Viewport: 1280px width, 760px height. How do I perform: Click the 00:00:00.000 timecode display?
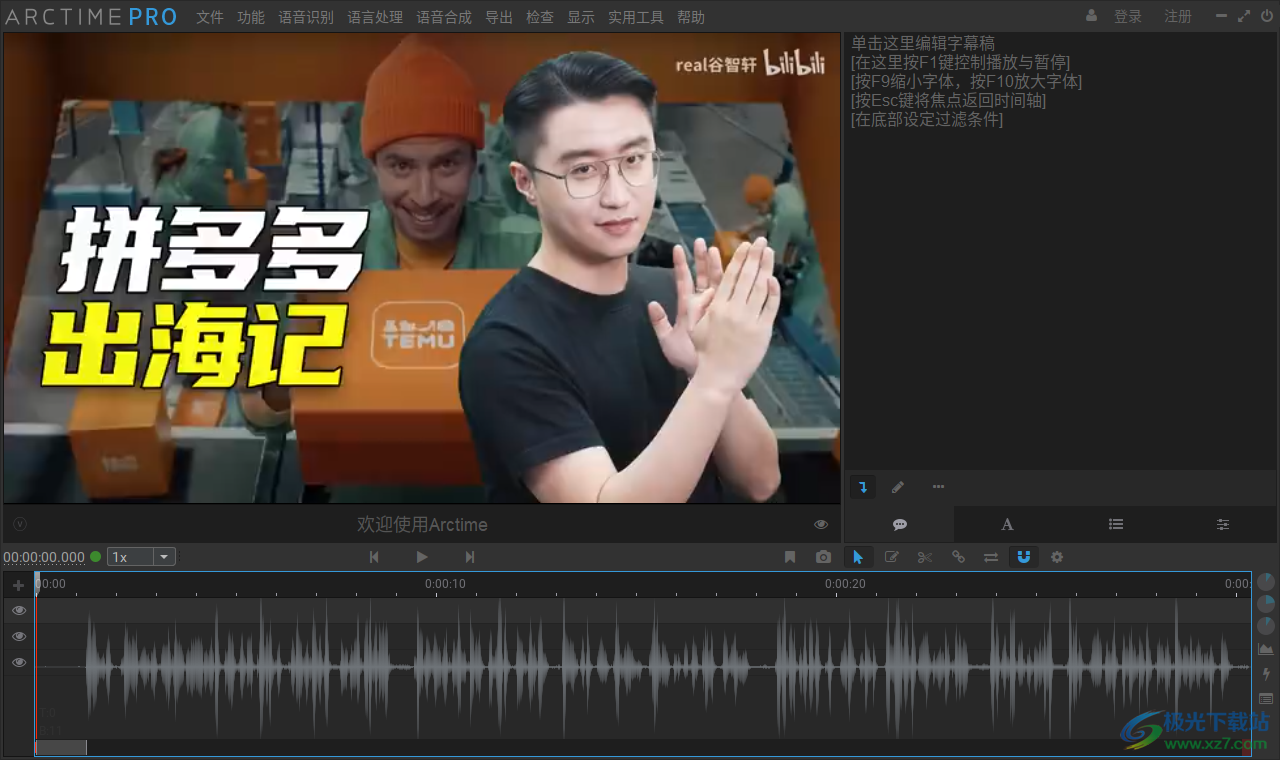(44, 558)
